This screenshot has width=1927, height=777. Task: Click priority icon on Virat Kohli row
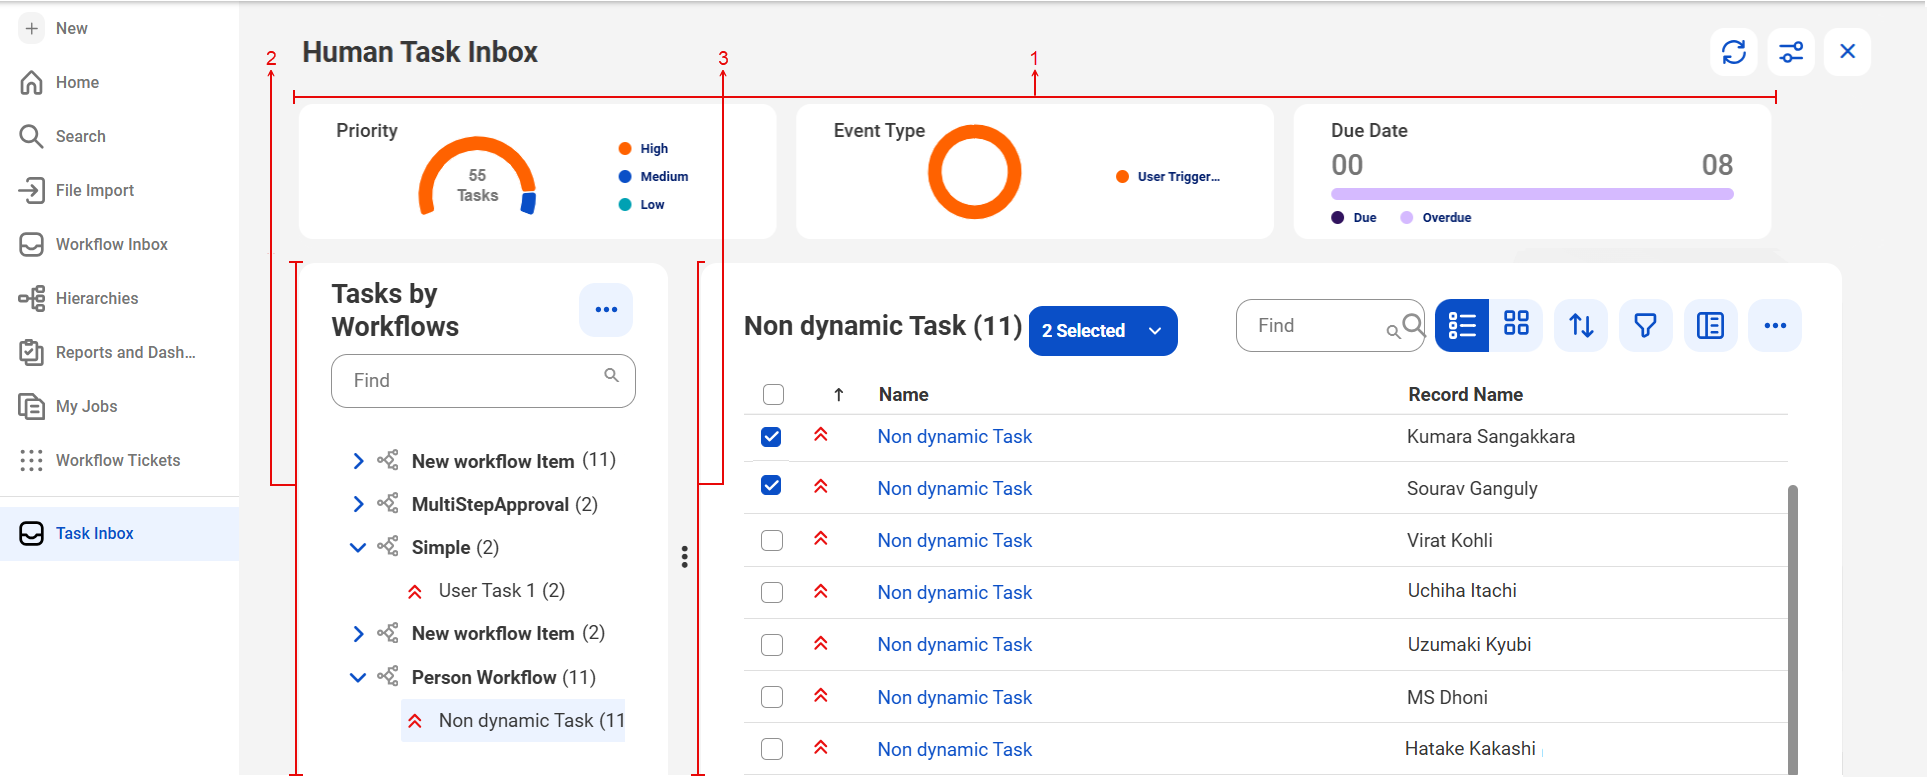click(x=821, y=539)
